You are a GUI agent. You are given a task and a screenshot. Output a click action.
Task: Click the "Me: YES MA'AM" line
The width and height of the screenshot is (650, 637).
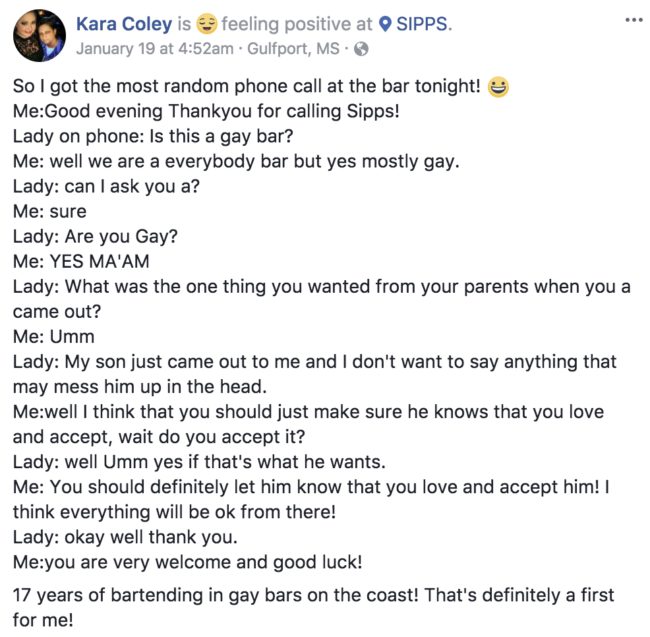click(78, 262)
